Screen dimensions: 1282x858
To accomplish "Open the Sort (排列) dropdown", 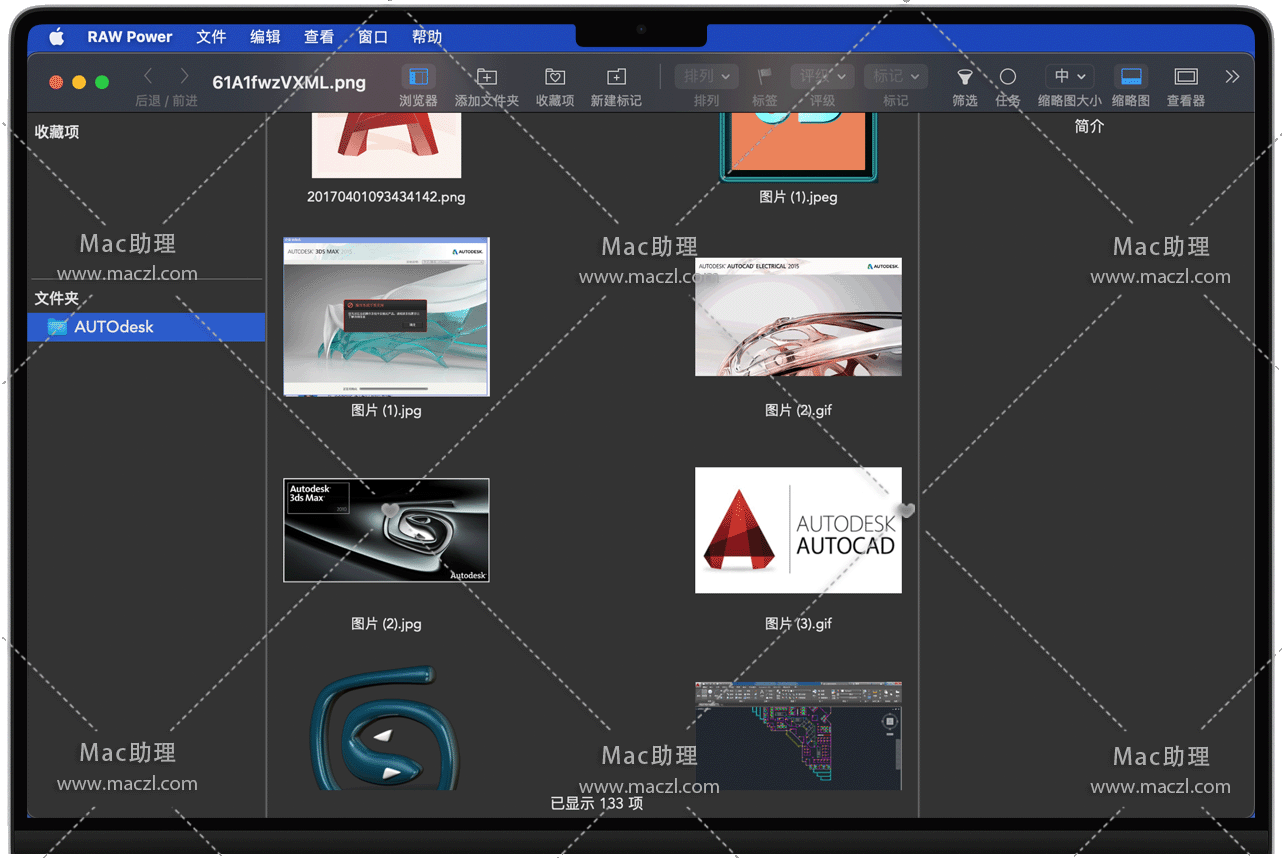I will [x=706, y=77].
